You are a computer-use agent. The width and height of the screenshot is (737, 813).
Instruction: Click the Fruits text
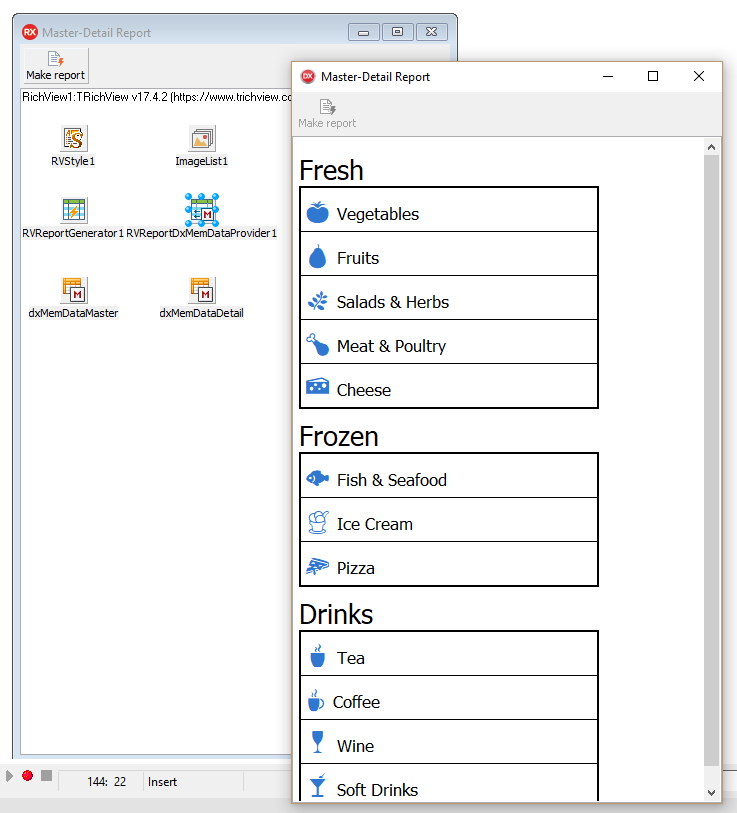pos(358,258)
